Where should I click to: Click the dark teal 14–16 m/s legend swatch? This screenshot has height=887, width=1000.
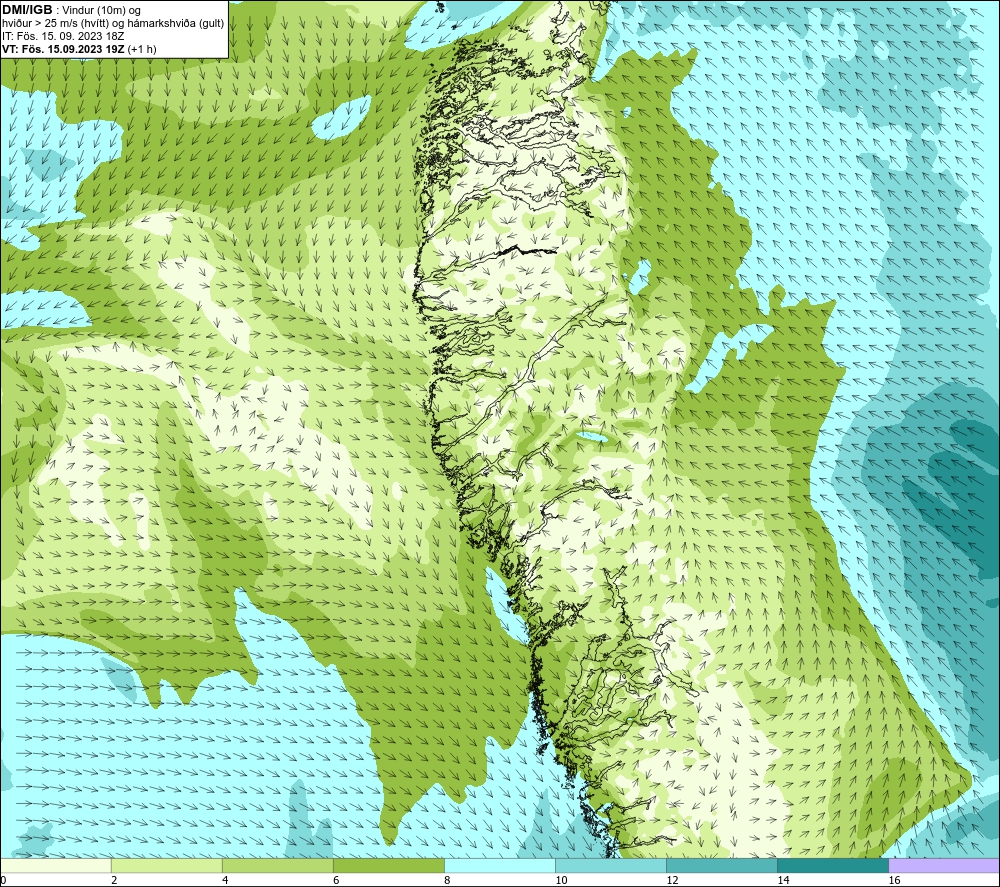click(833, 865)
